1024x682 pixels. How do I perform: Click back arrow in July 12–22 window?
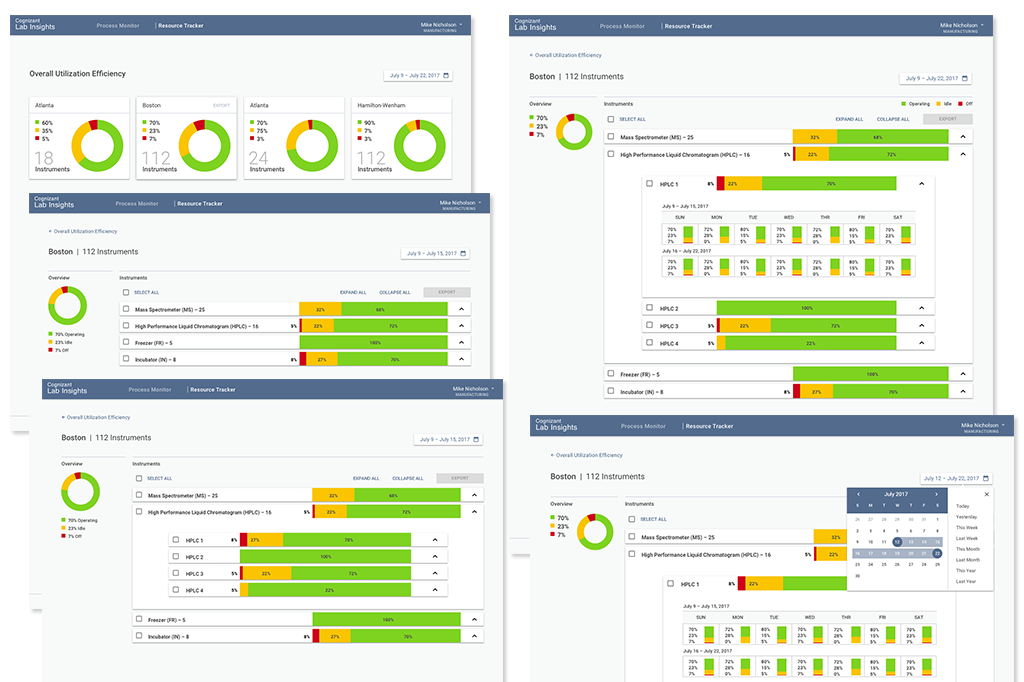[x=552, y=455]
